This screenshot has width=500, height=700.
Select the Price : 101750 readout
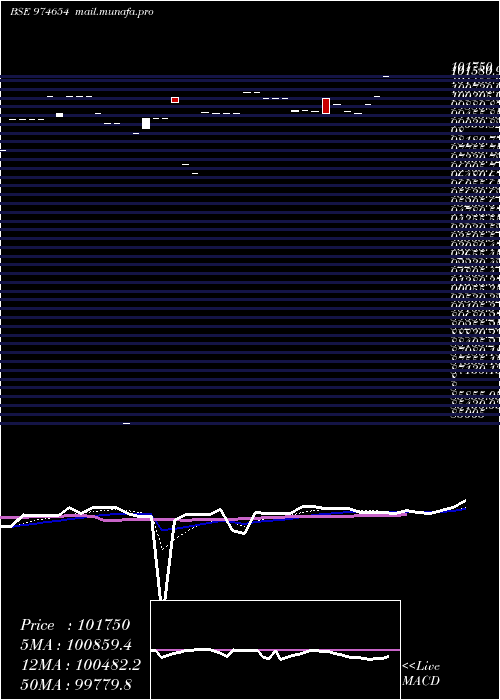[x=75, y=625]
